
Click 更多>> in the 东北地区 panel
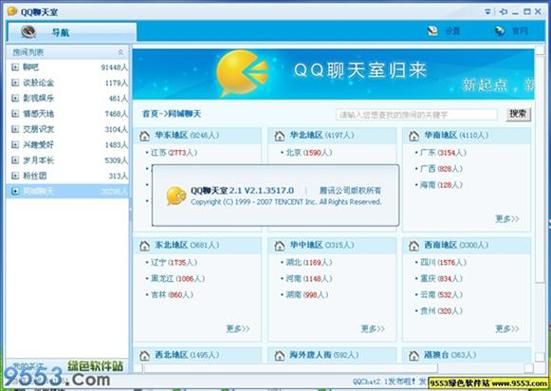pyautogui.click(x=238, y=329)
